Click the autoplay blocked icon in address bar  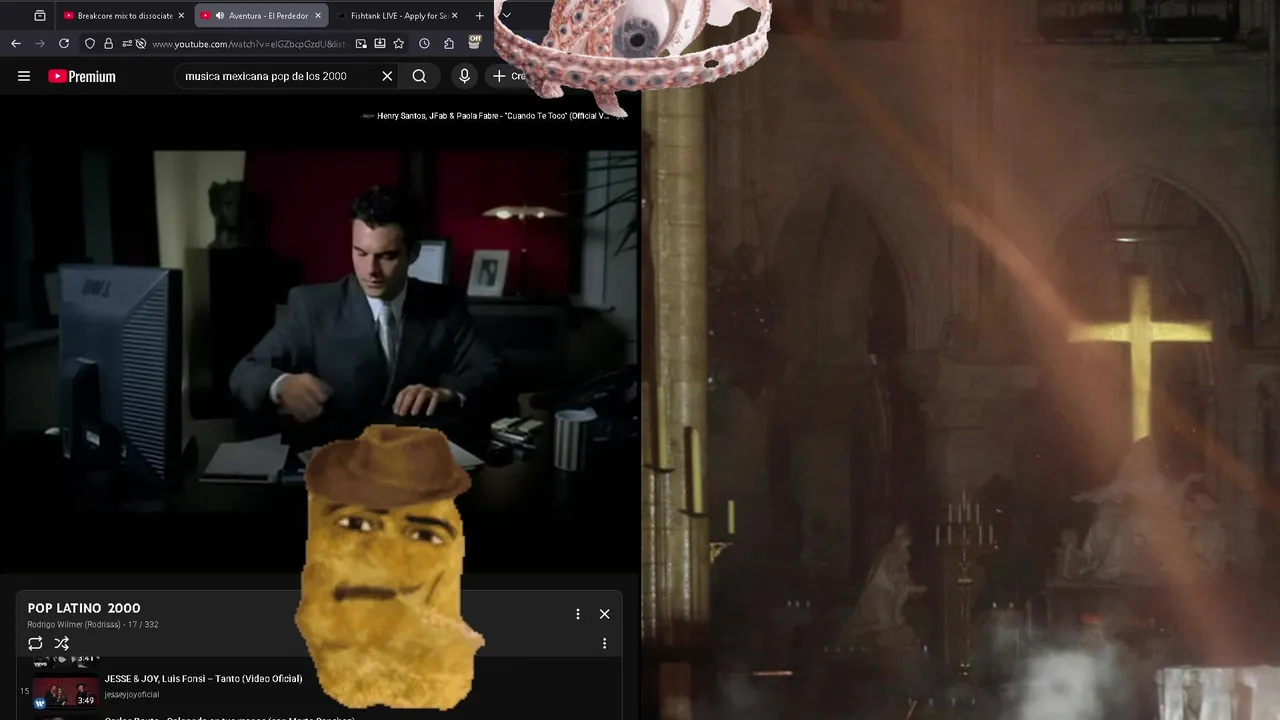141,44
